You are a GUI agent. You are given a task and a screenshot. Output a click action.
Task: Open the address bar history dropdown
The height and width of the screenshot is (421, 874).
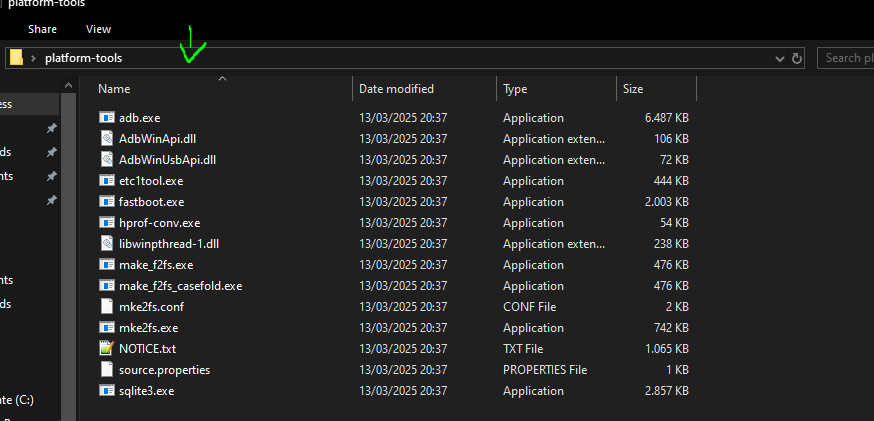pos(780,59)
